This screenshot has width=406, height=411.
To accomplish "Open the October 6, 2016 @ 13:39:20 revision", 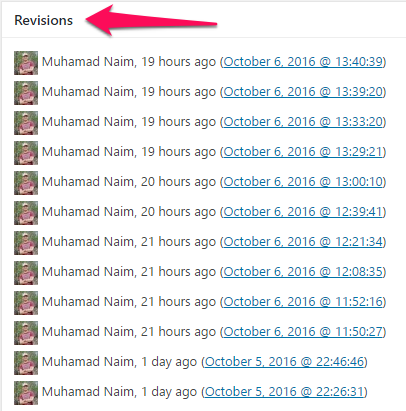I will click(x=303, y=92).
